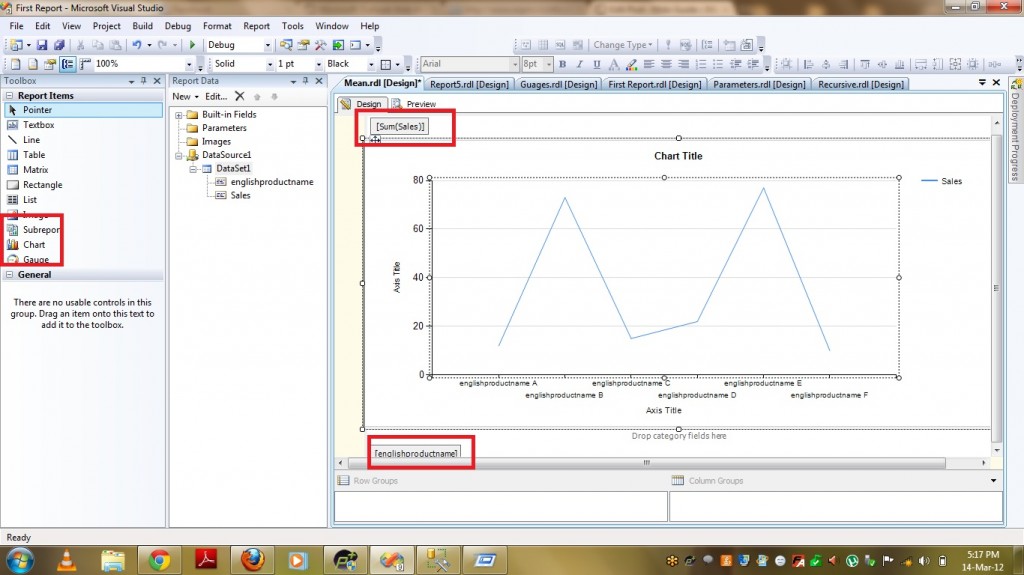This screenshot has height=575, width=1024.
Task: Select the Chart item in Toolbox
Action: click(34, 244)
